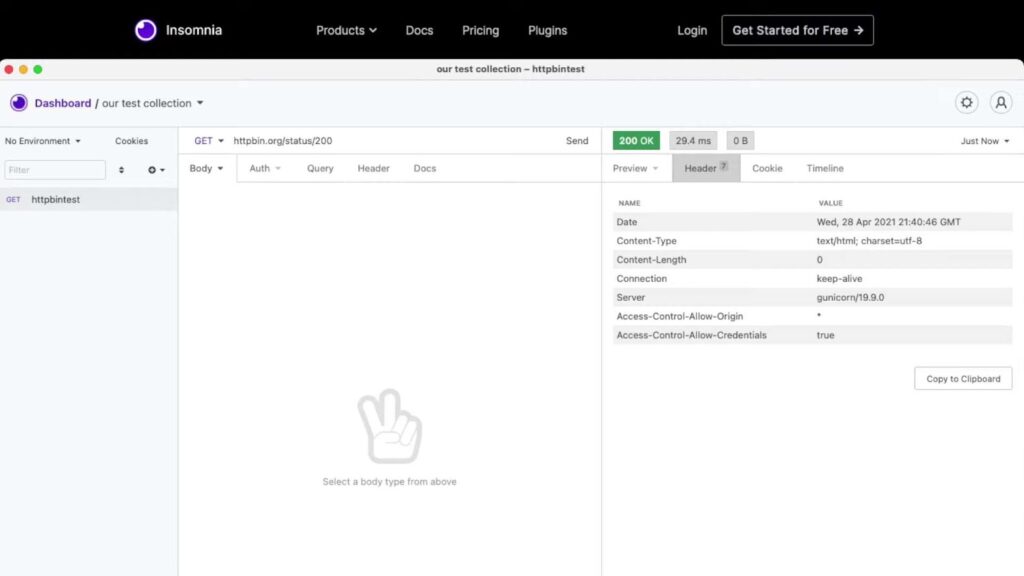
Task: Open the Docs website link
Action: pos(419,30)
